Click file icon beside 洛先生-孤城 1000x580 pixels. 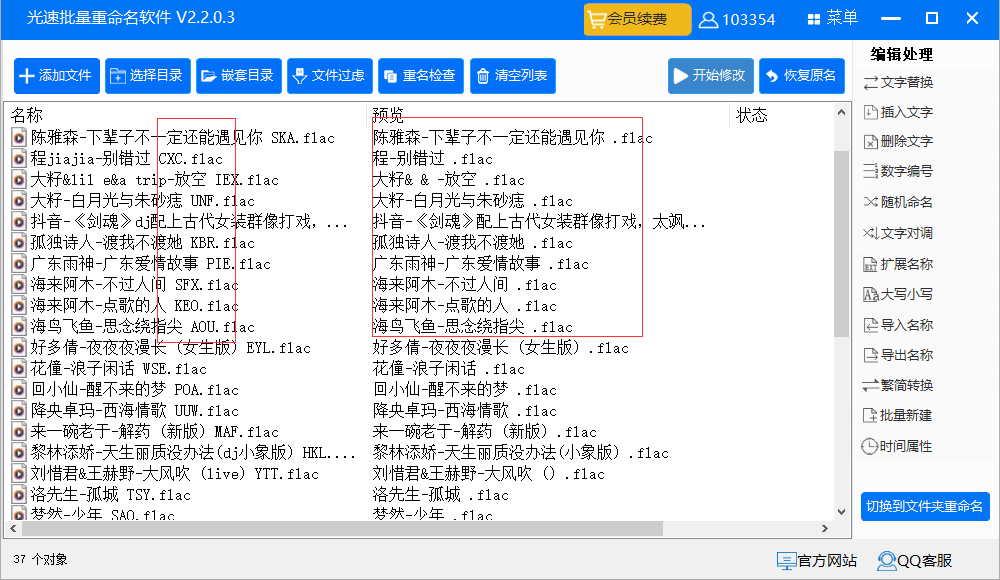point(19,495)
